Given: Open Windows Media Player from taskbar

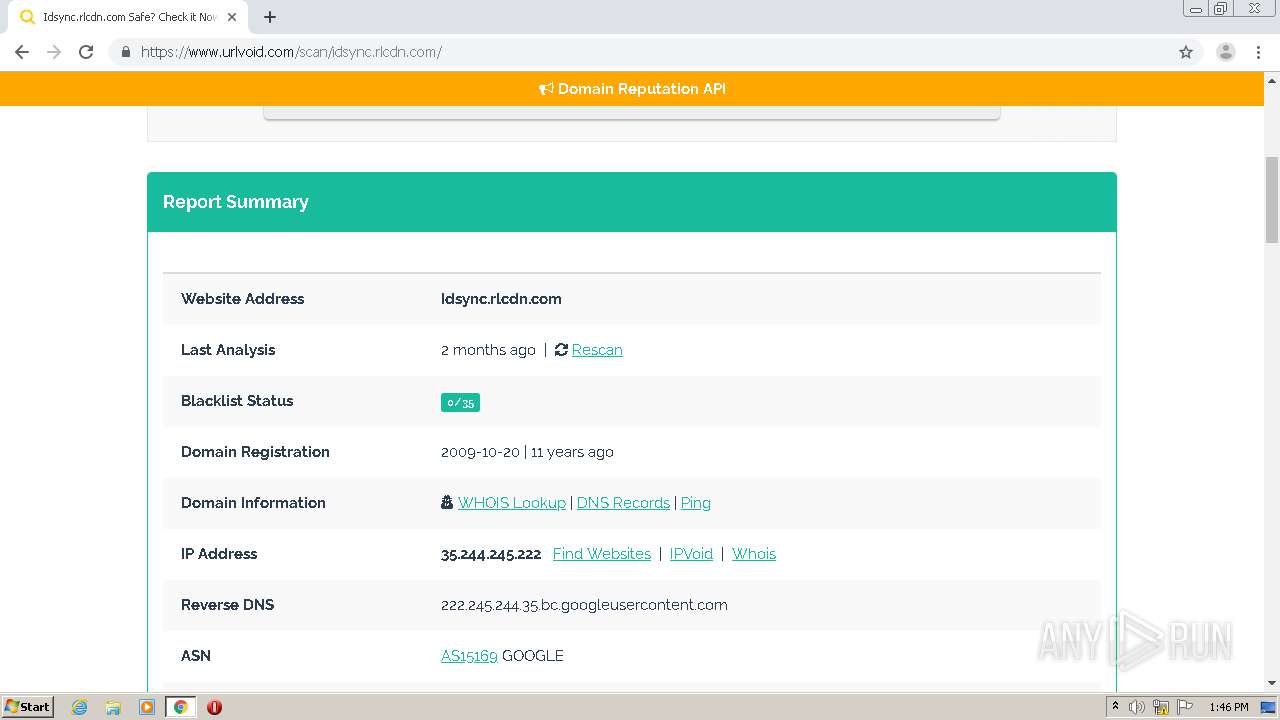Looking at the screenshot, I should (147, 707).
